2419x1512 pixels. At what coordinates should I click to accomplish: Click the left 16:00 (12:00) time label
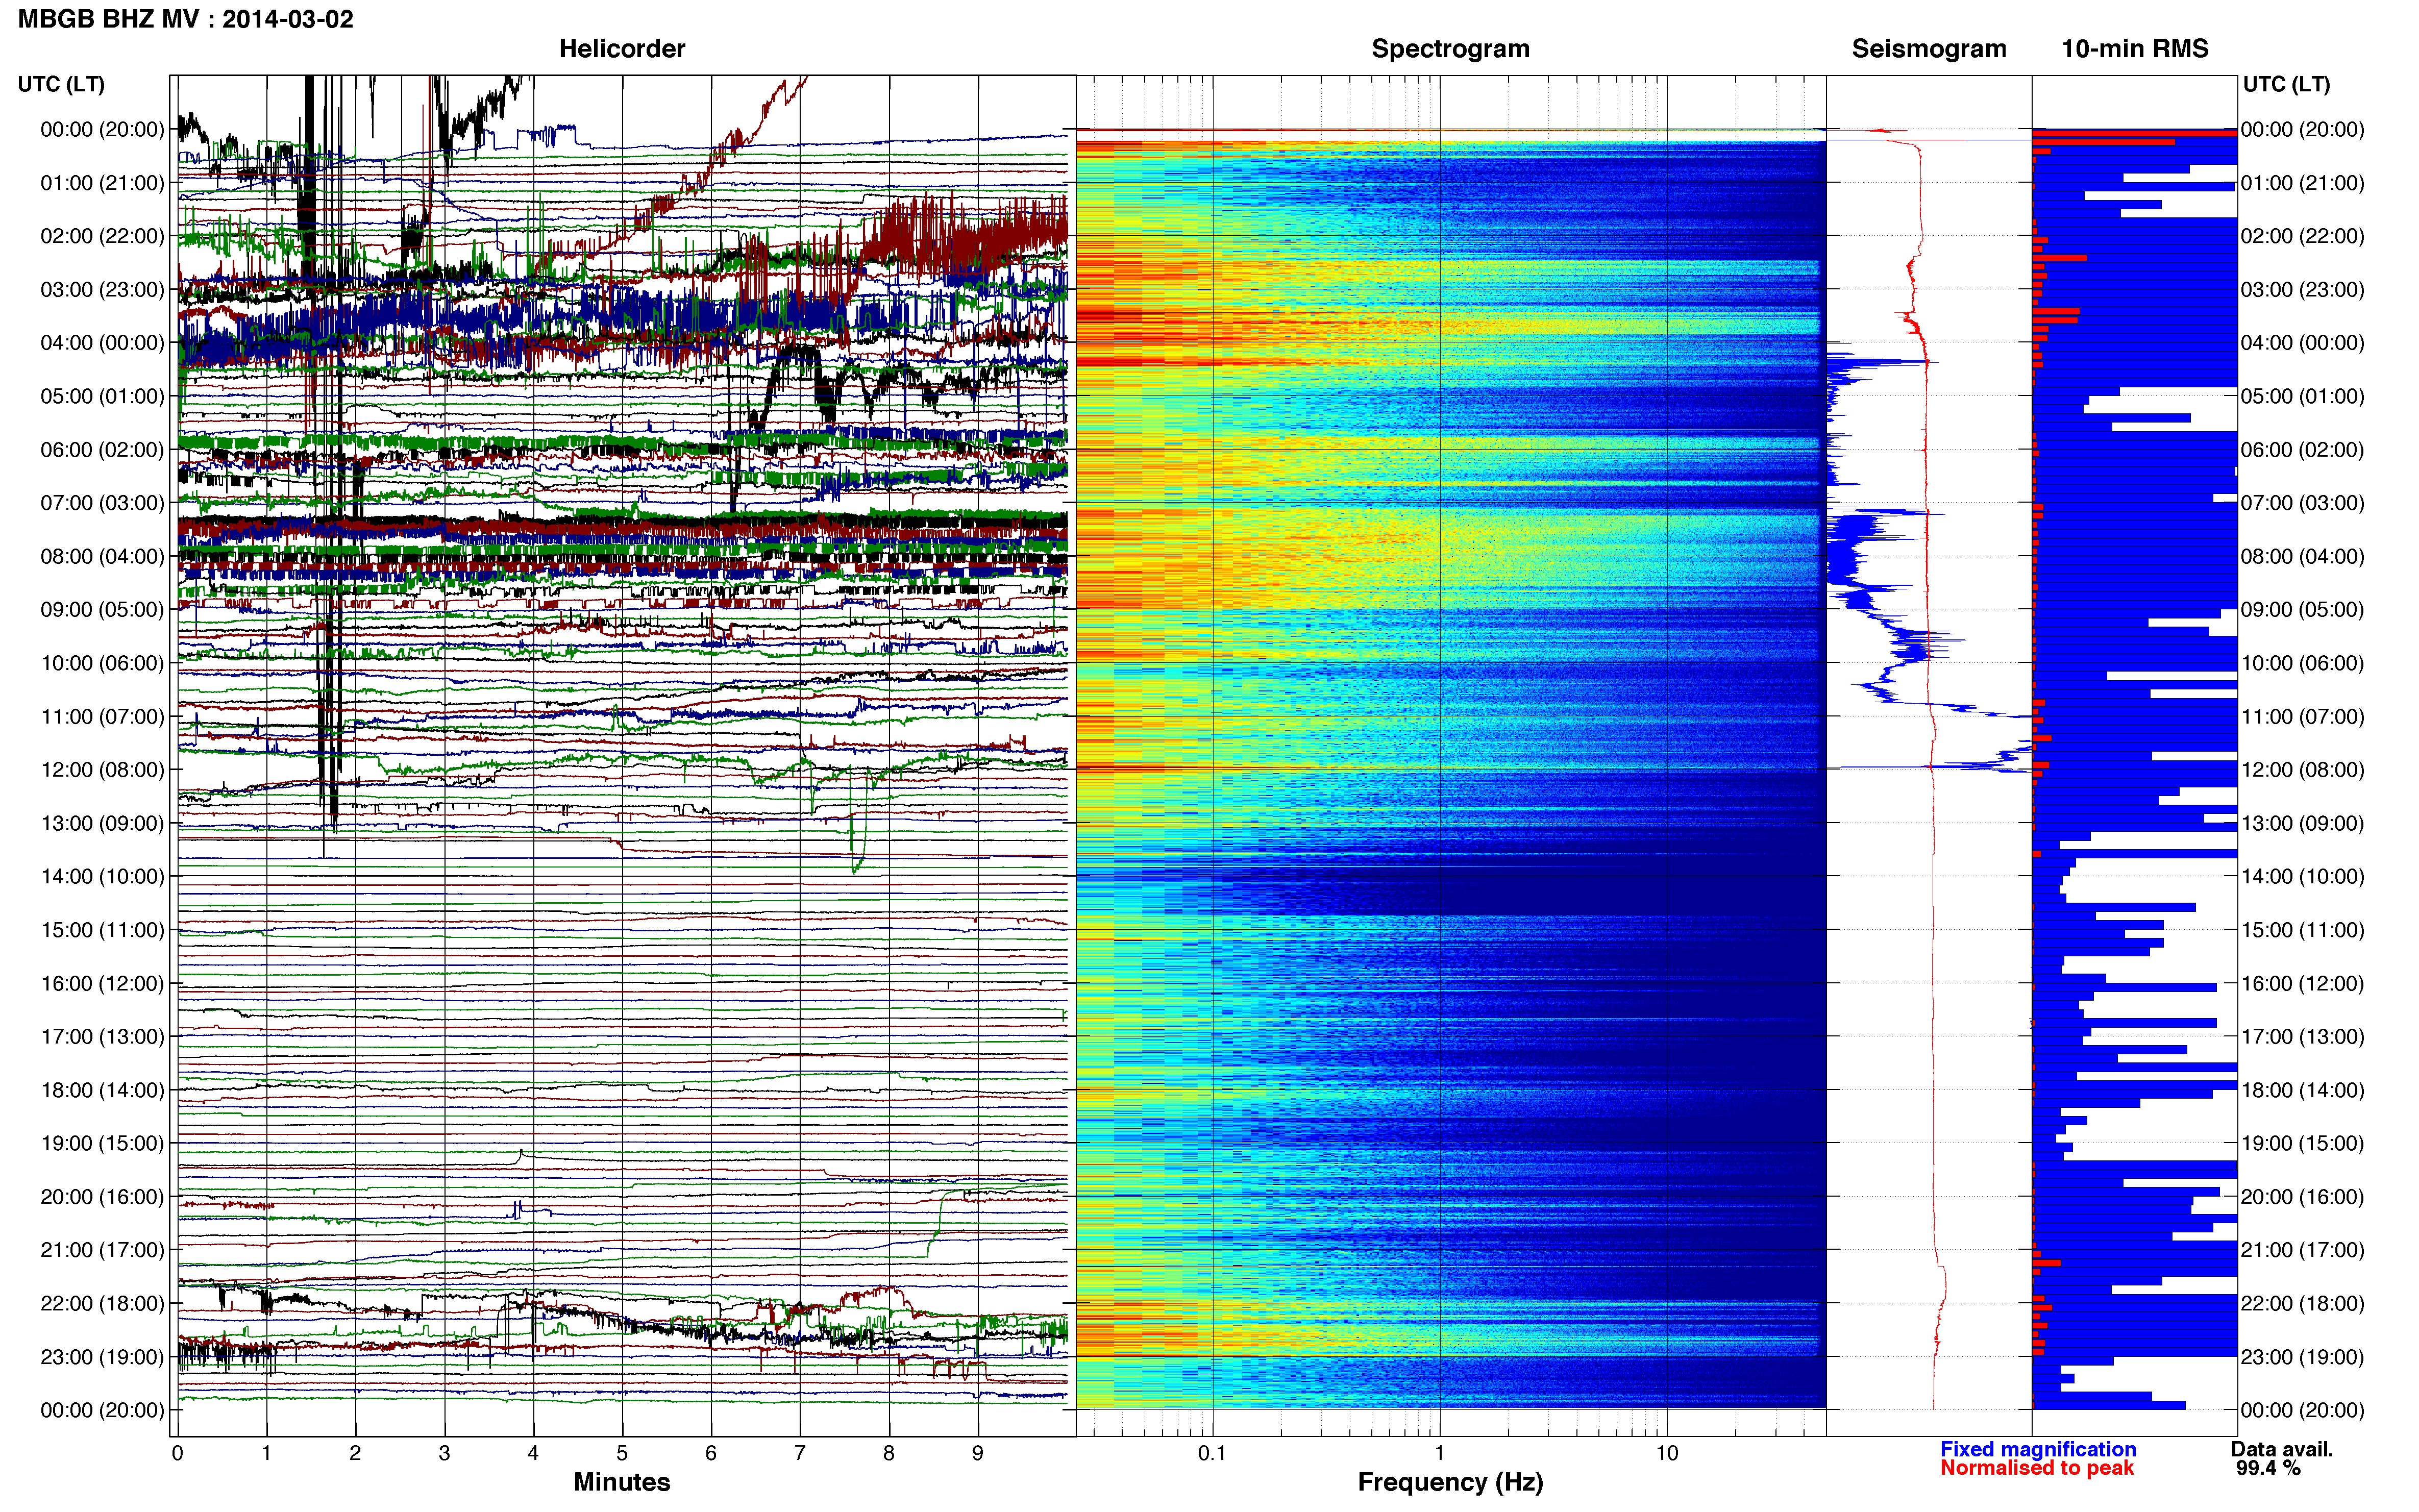[102, 983]
